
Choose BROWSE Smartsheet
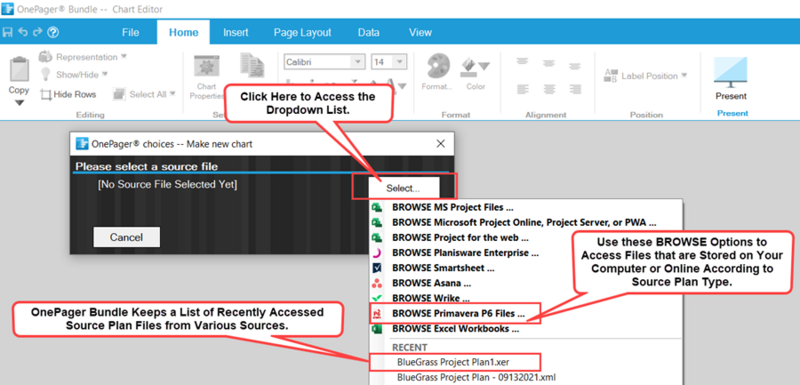tap(526, 268)
